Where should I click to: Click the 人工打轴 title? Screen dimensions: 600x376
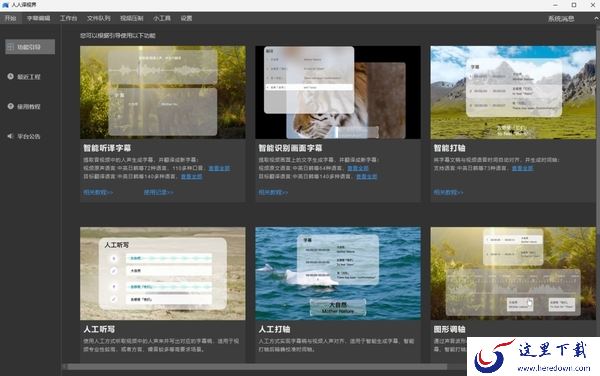(x=274, y=329)
